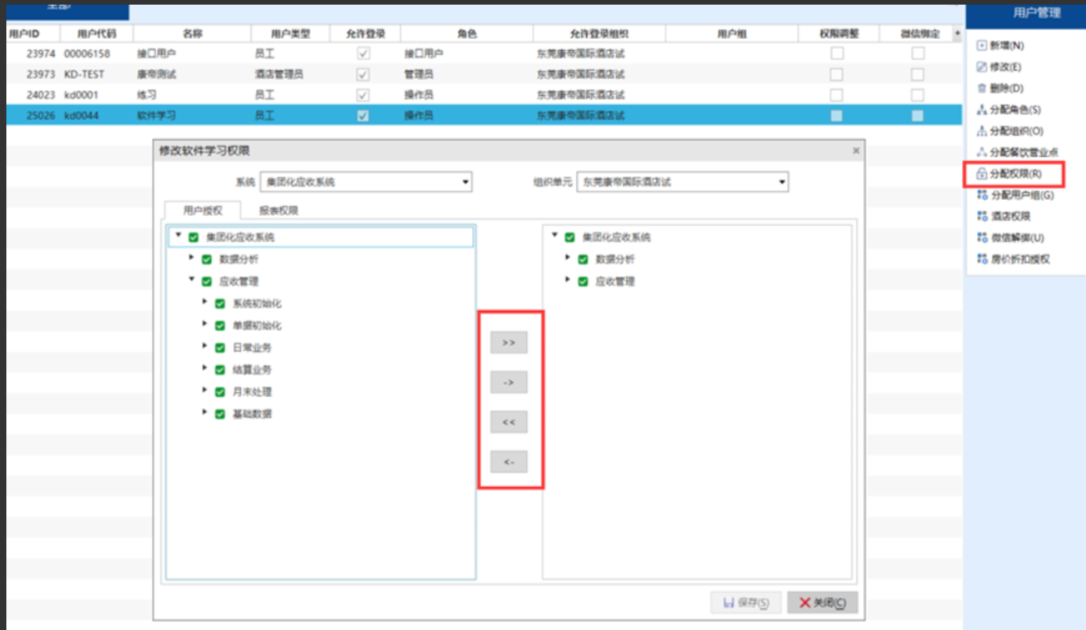Click the 新增(N) add user icon
Image resolution: width=1086 pixels, height=630 pixels.
tap(982, 46)
